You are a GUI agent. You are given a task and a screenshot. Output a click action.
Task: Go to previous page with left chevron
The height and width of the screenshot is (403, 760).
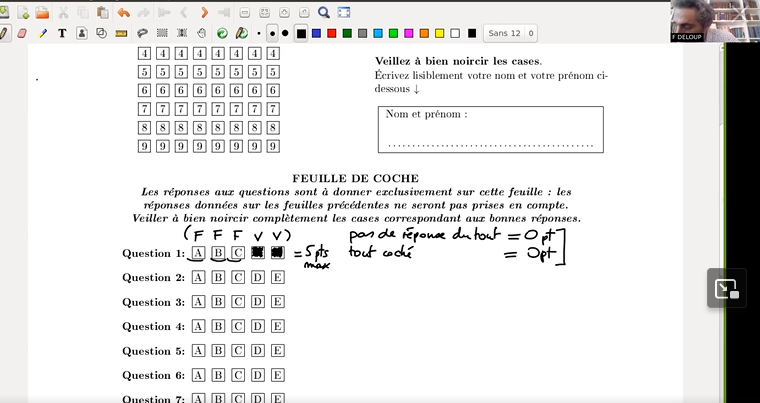pyautogui.click(x=184, y=12)
